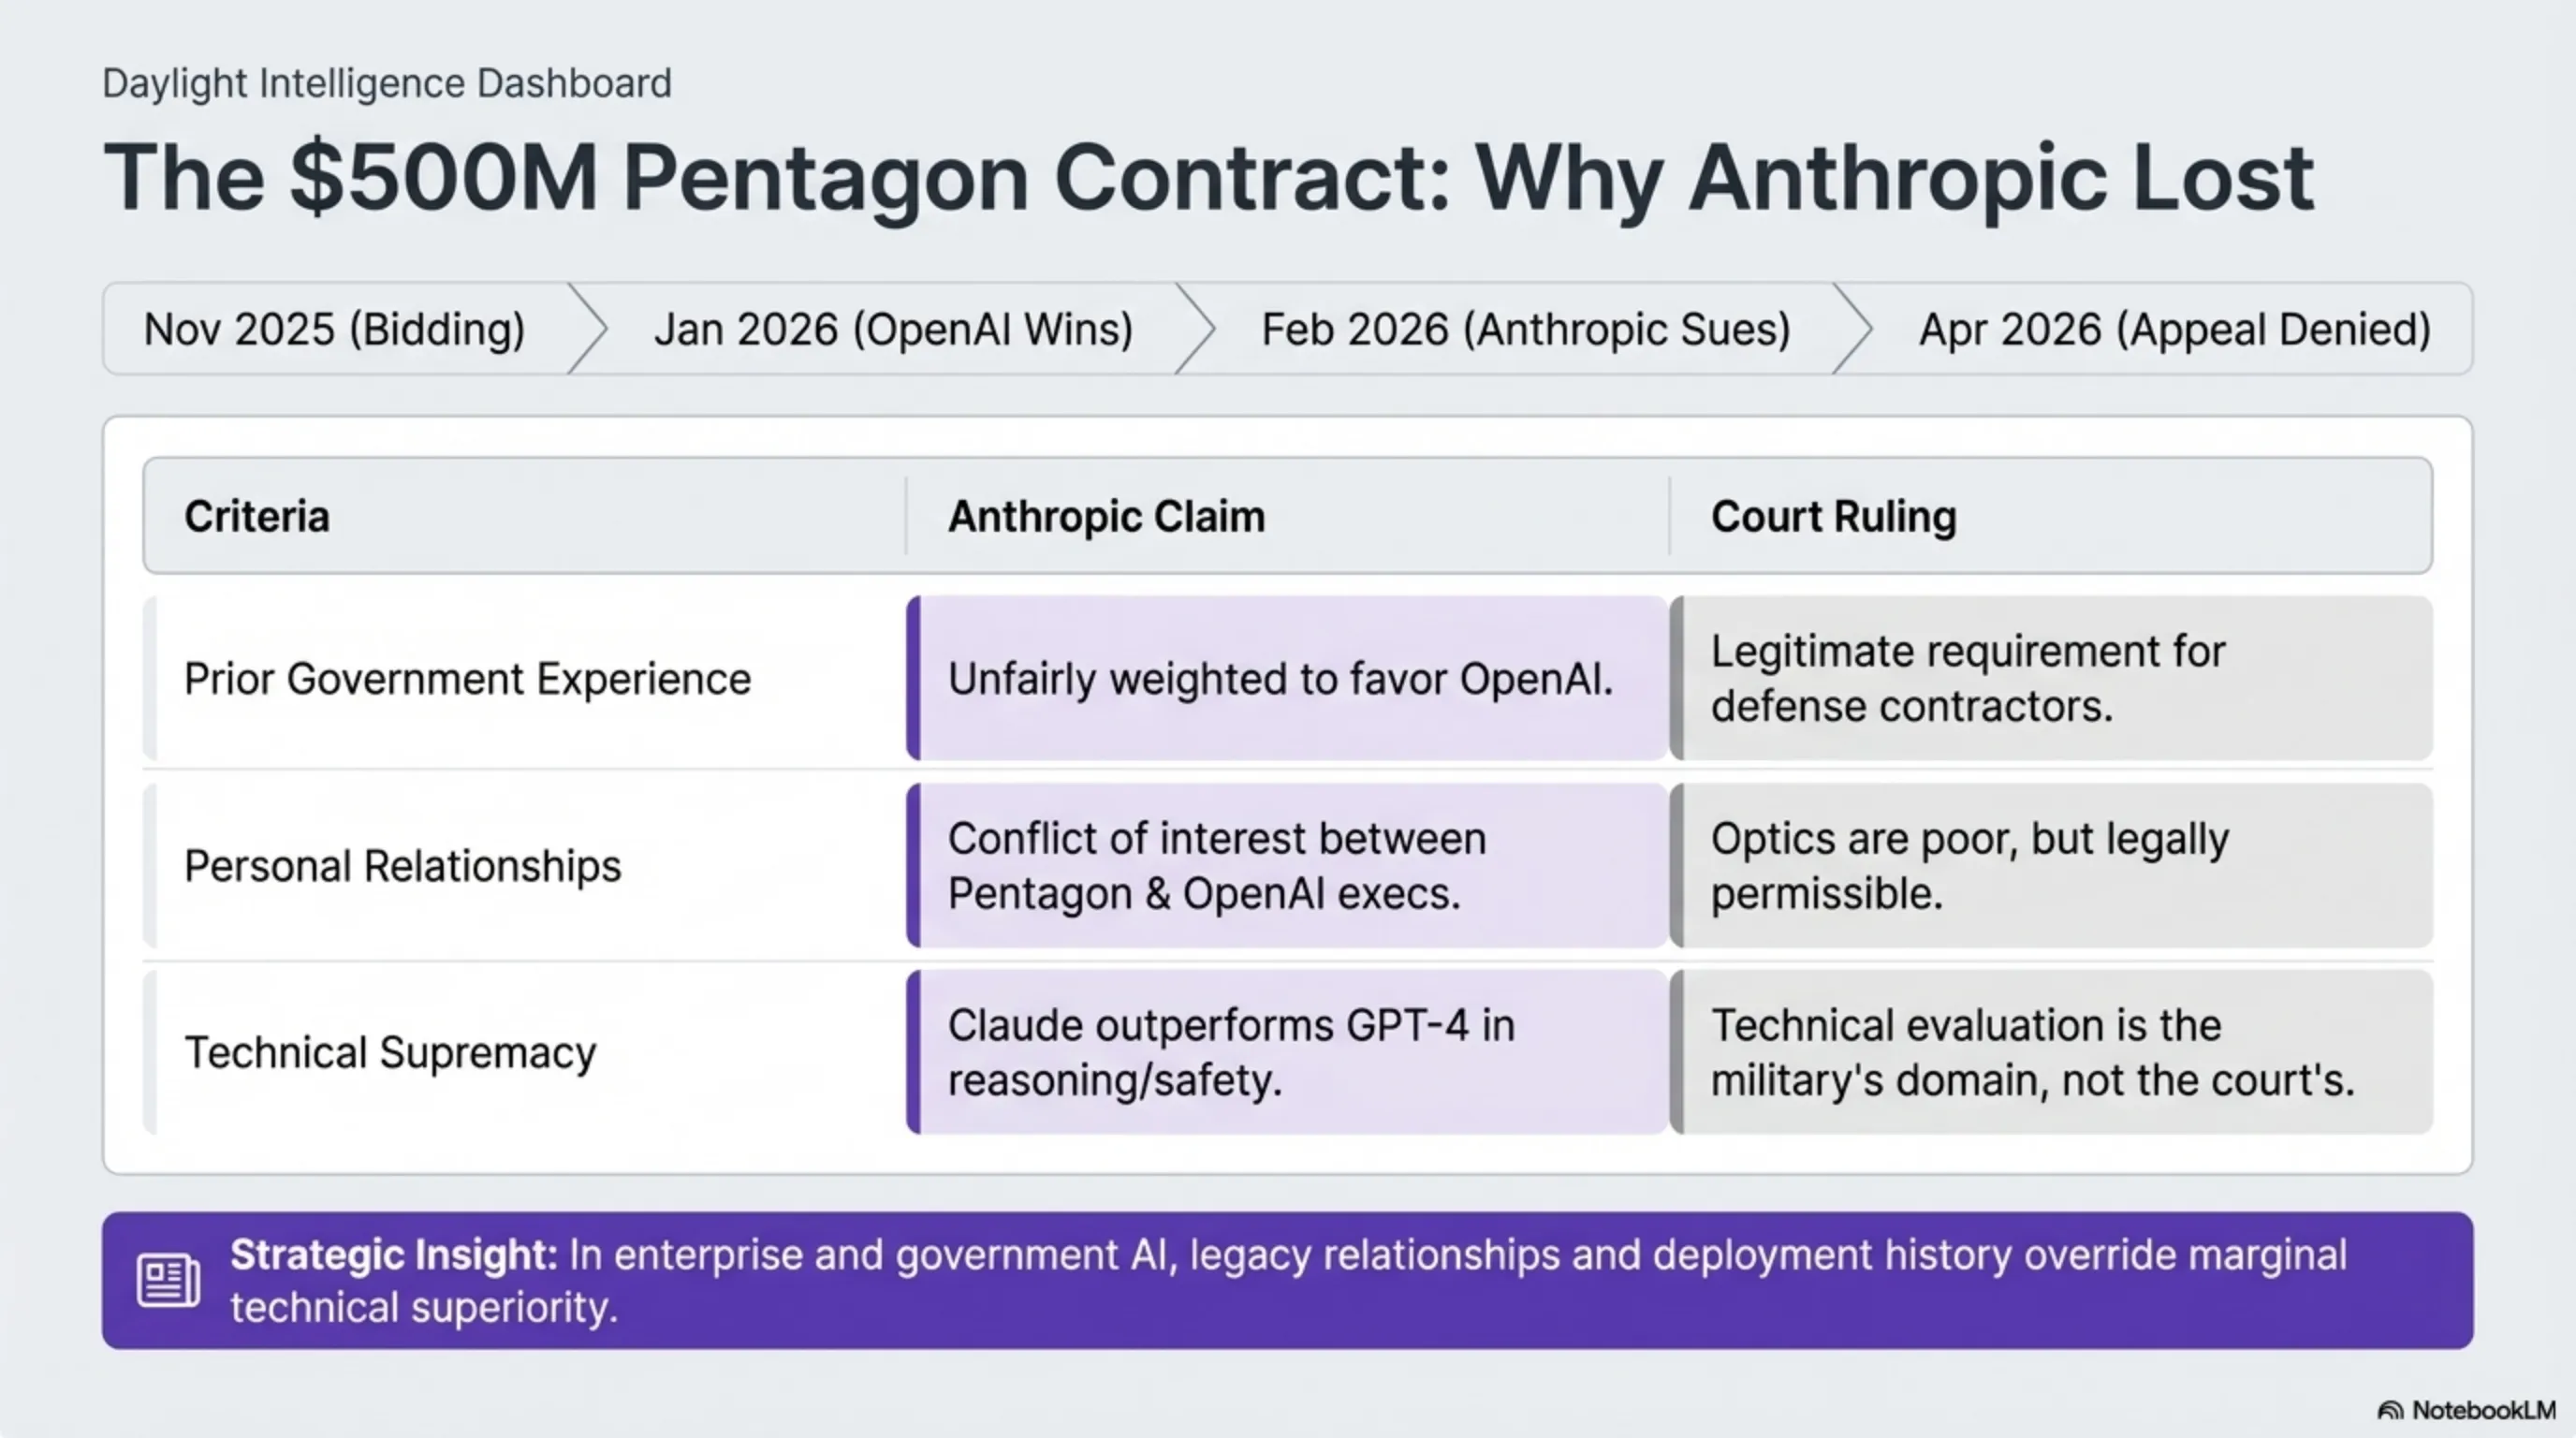Click the NotebookLM logo icon
This screenshot has width=2576, height=1438.
coord(2390,1410)
